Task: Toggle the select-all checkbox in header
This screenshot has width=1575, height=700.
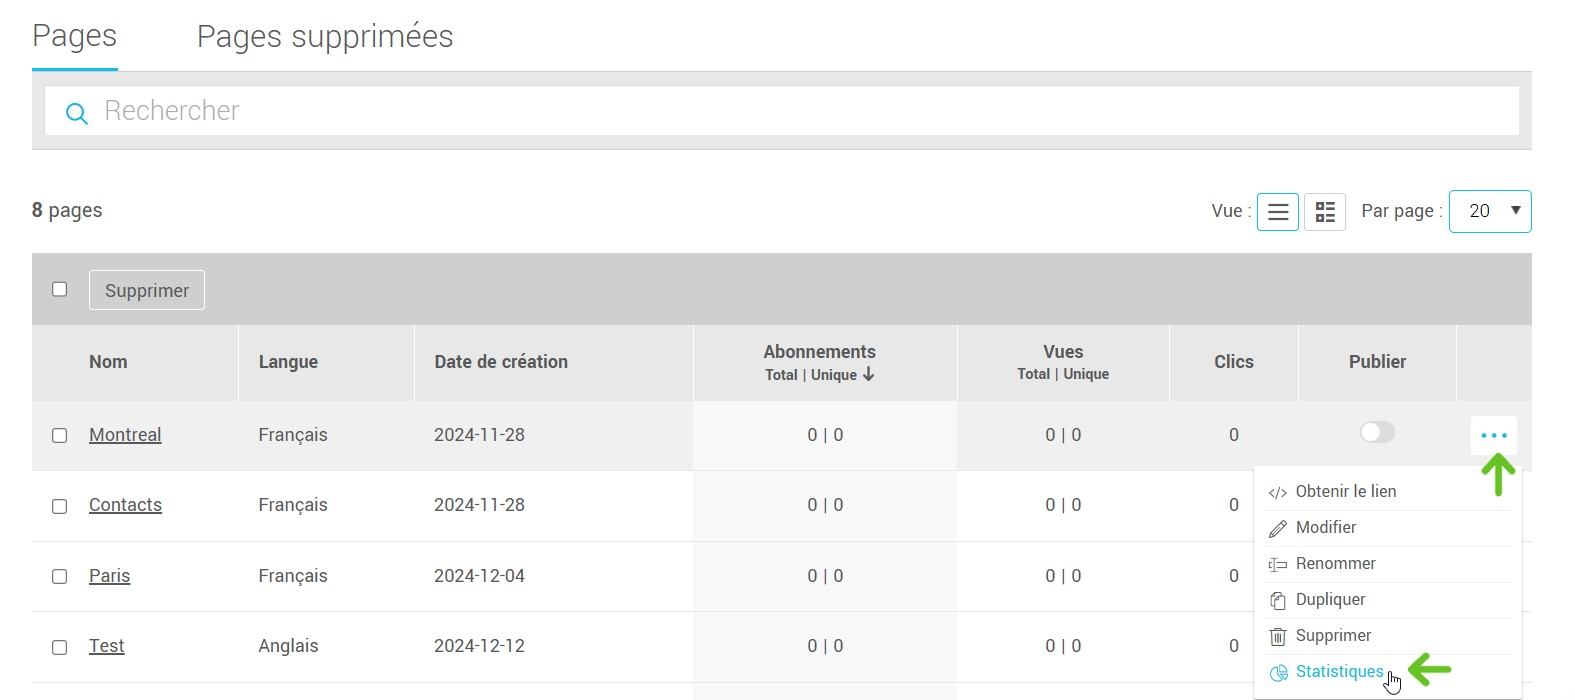Action: pos(60,289)
